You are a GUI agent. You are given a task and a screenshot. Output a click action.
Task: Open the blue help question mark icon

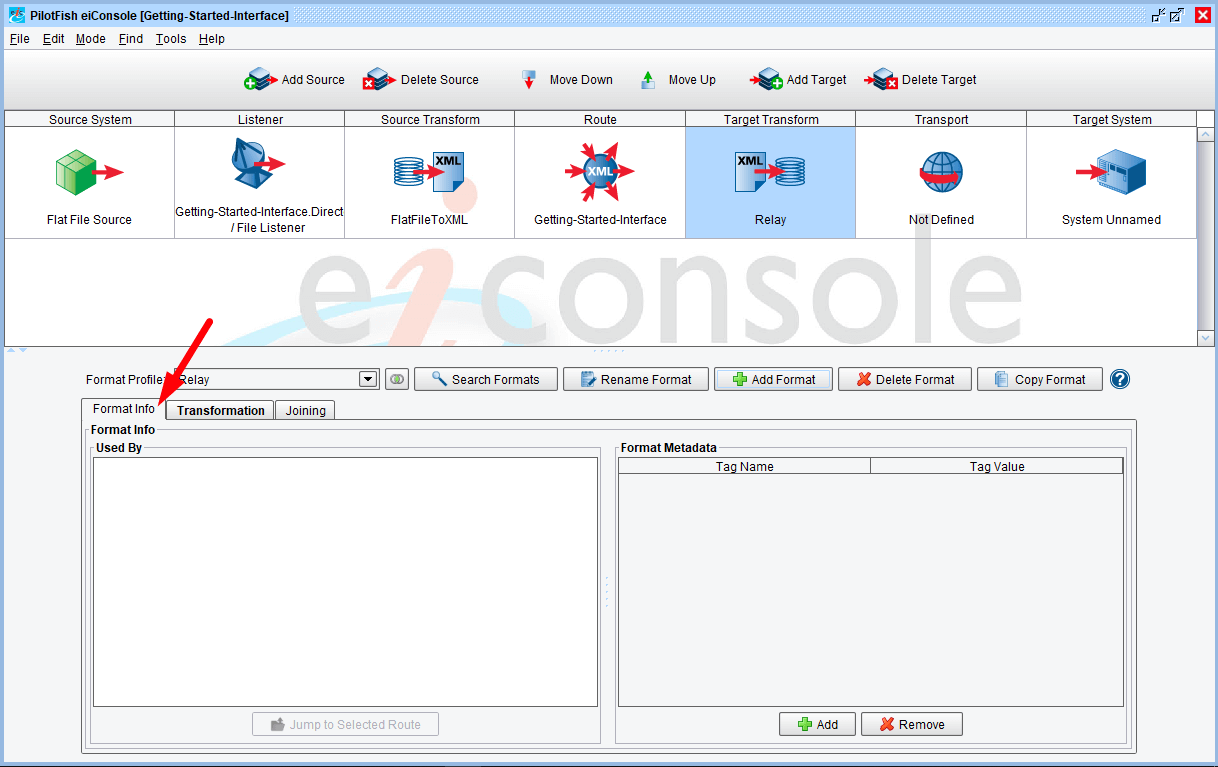[x=1120, y=379]
